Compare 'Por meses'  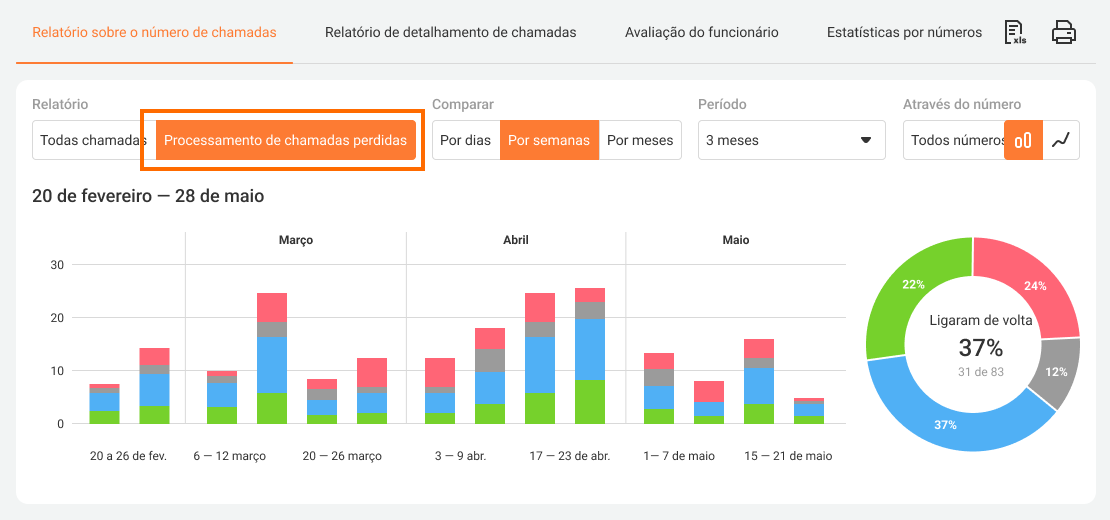tap(640, 141)
